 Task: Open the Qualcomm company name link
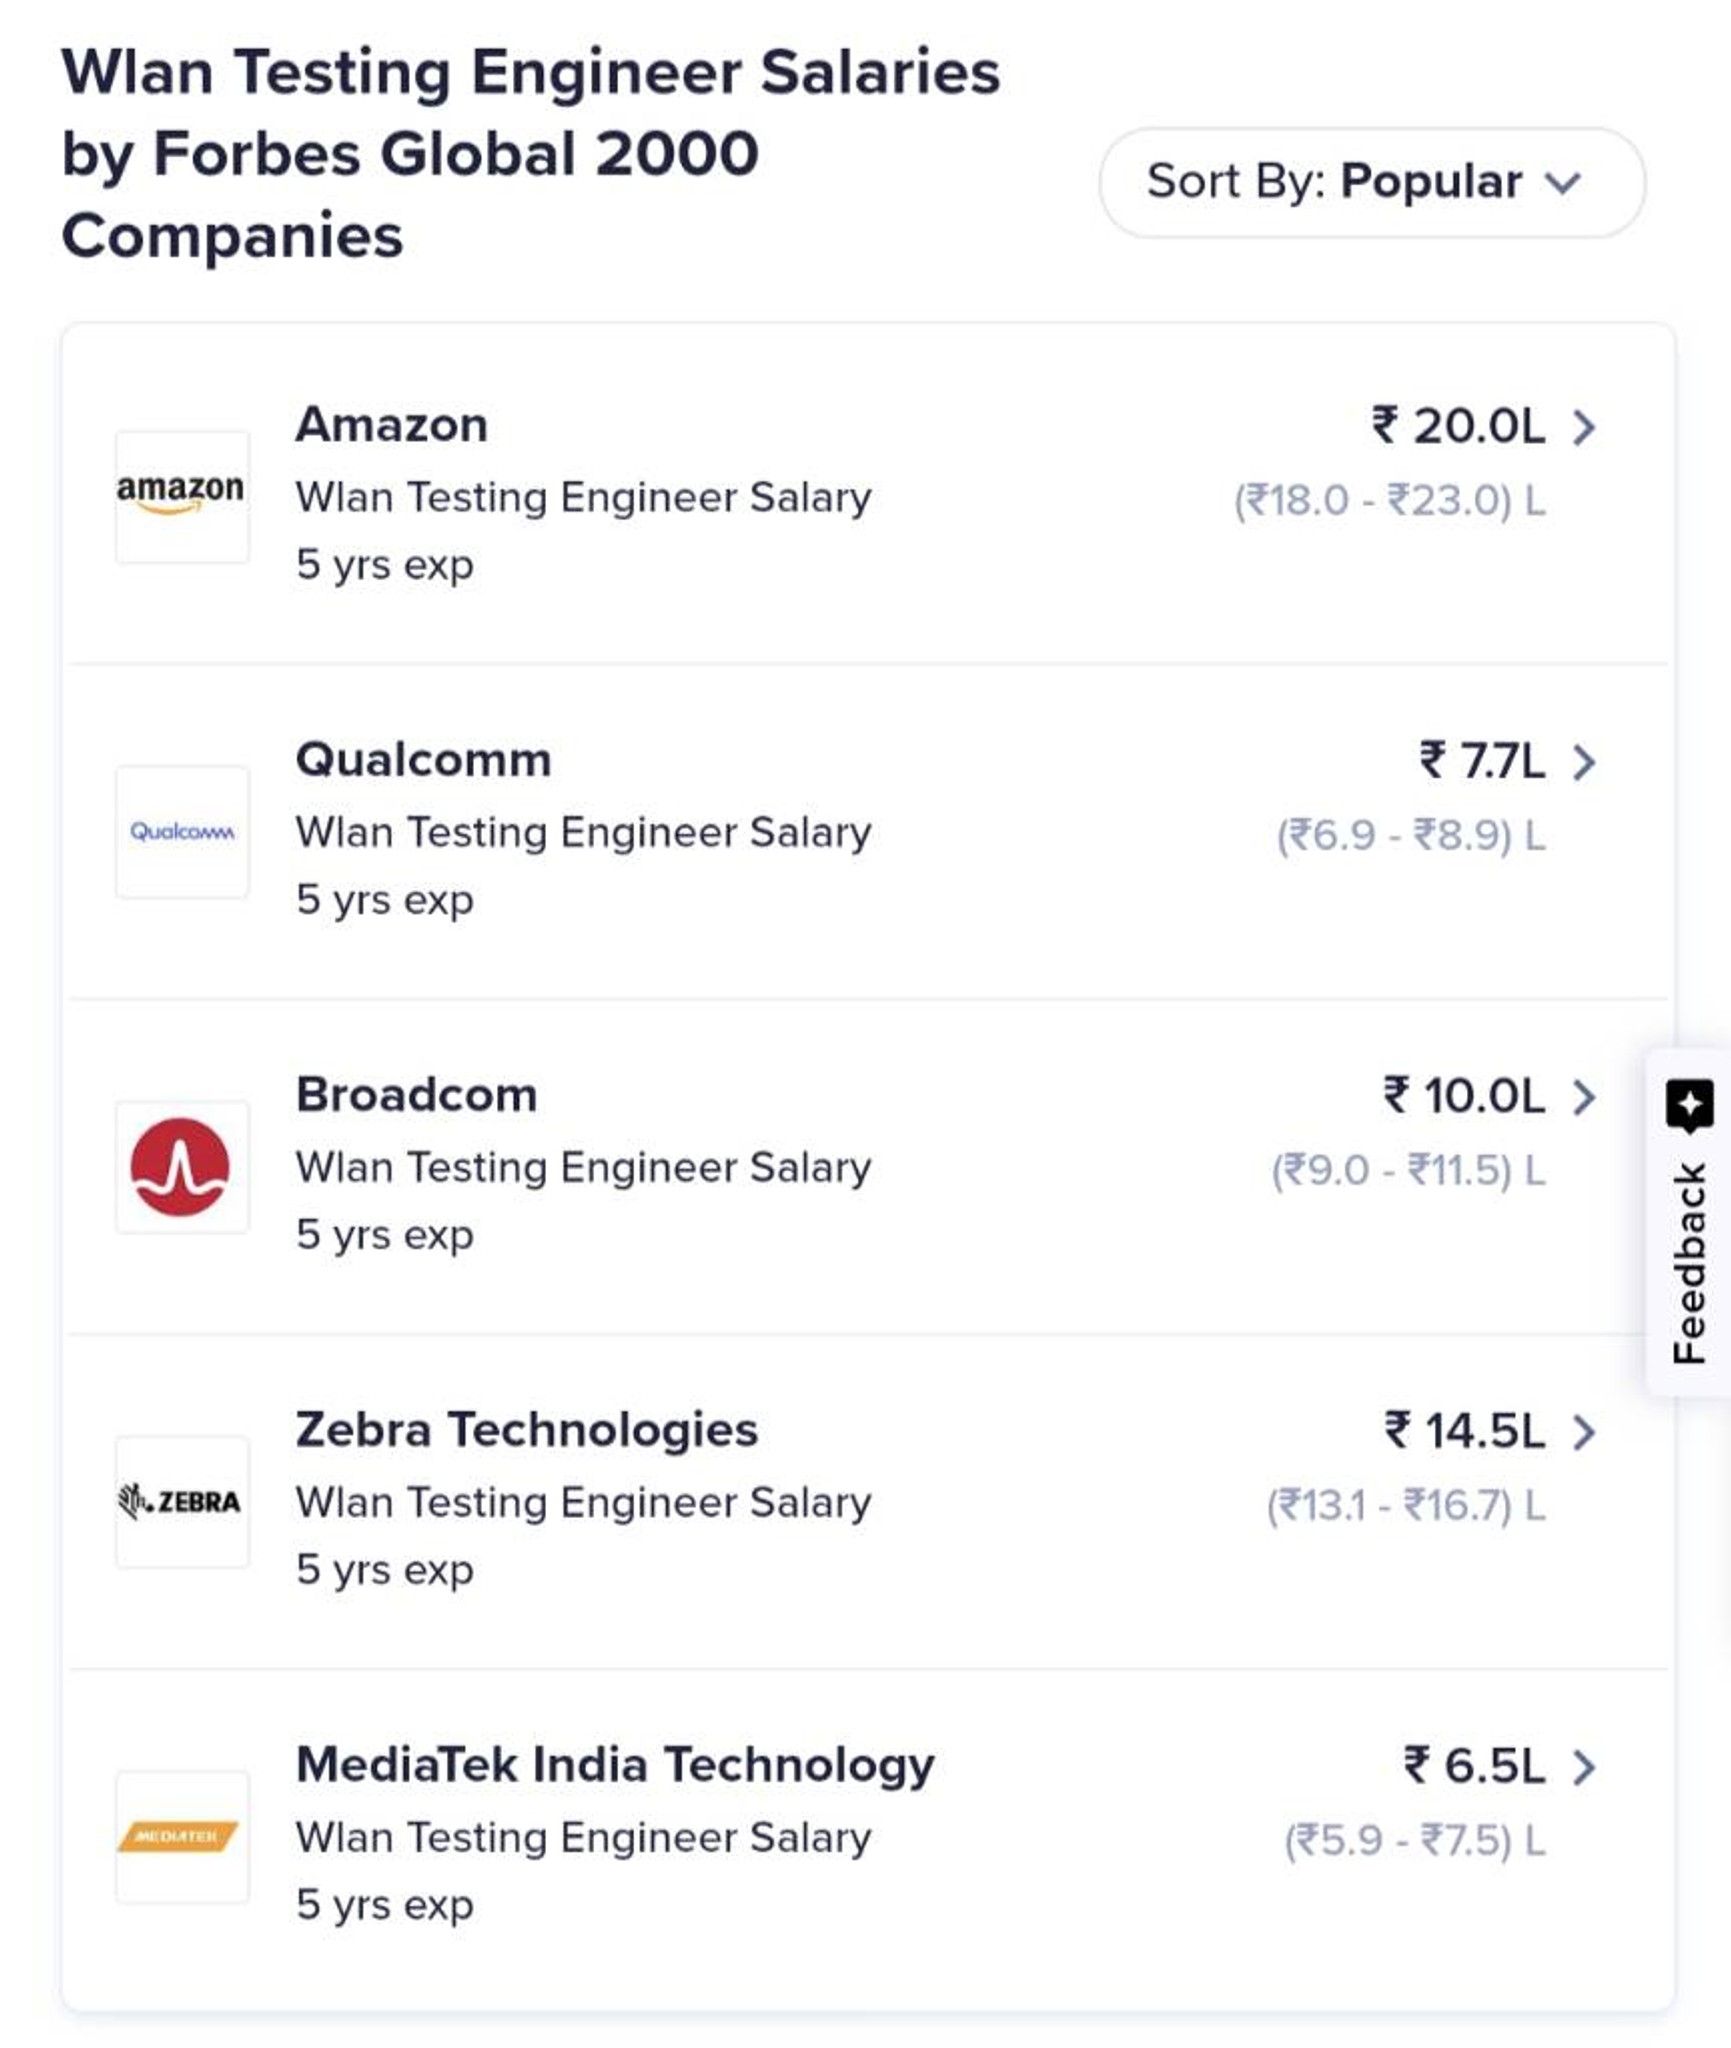coord(423,760)
